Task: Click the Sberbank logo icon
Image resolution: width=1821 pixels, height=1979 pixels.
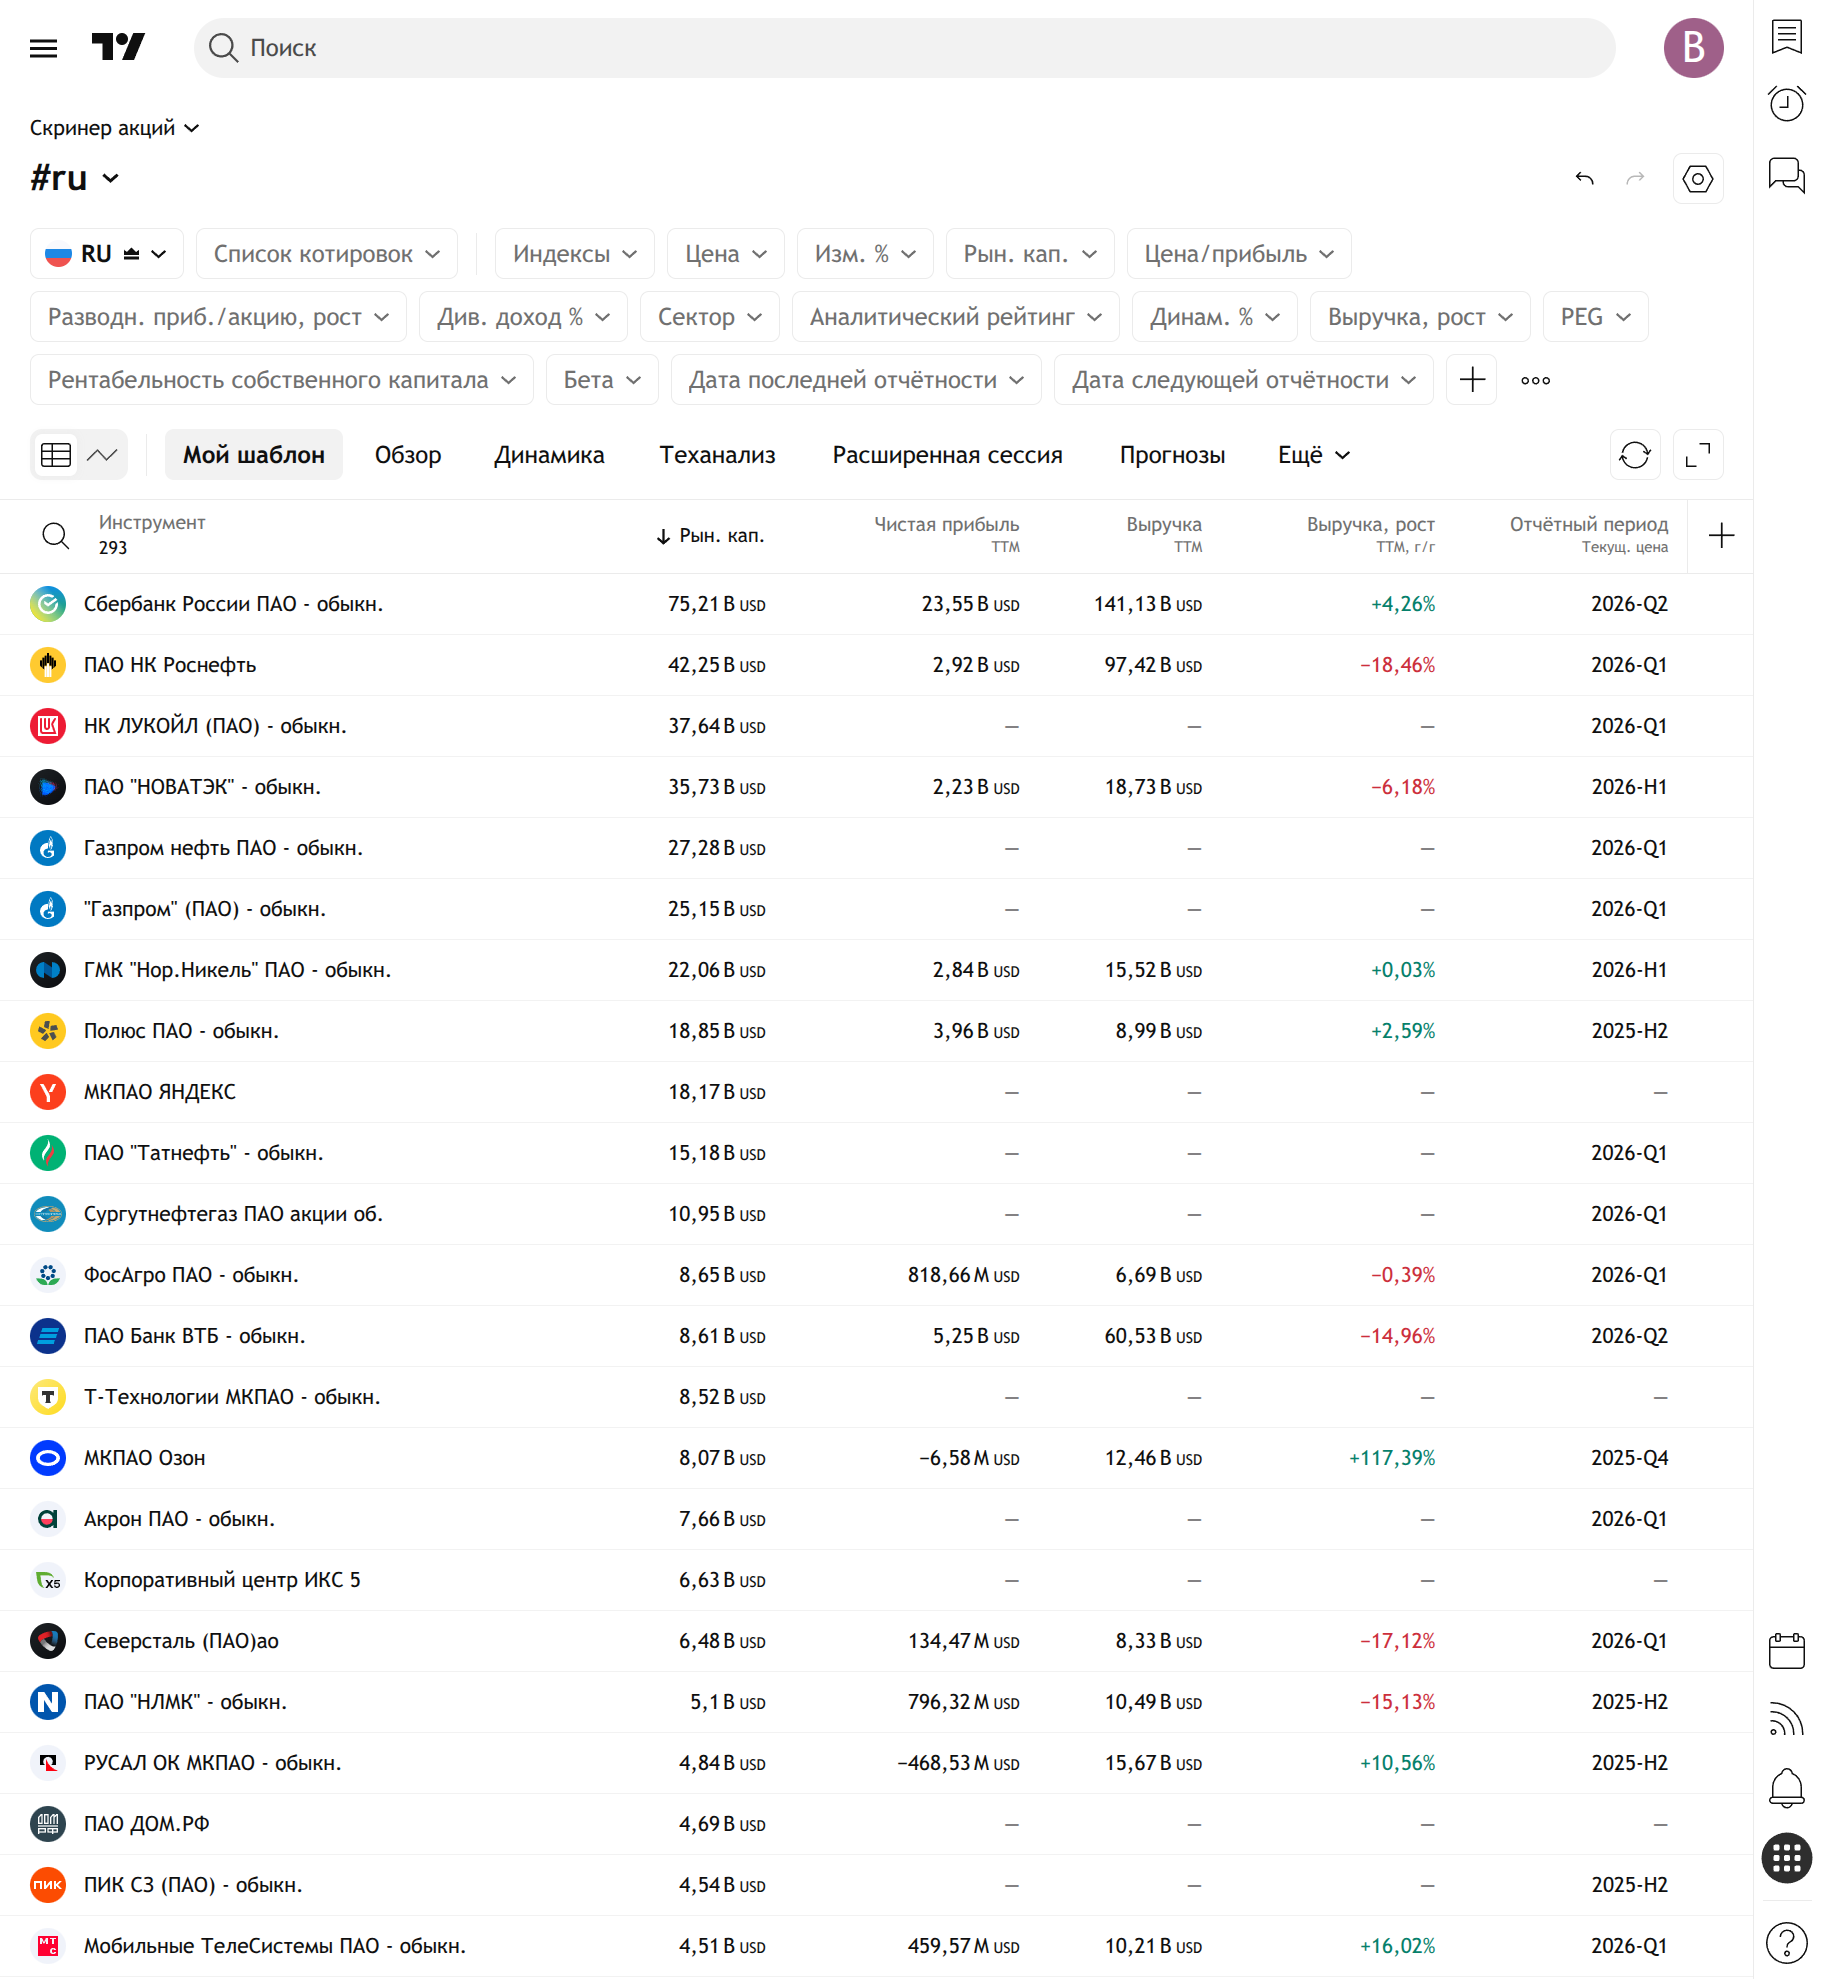Action: point(48,604)
